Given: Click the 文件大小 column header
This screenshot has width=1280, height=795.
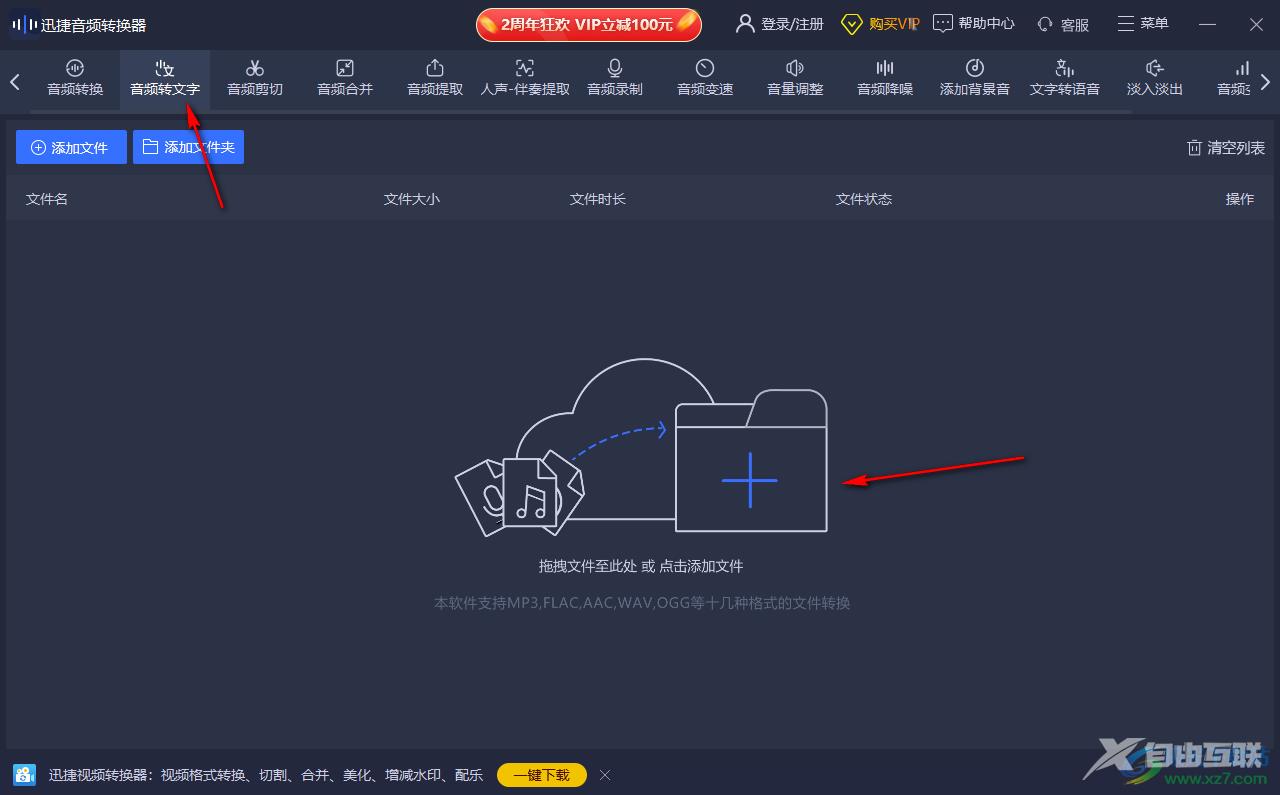Looking at the screenshot, I should (412, 199).
